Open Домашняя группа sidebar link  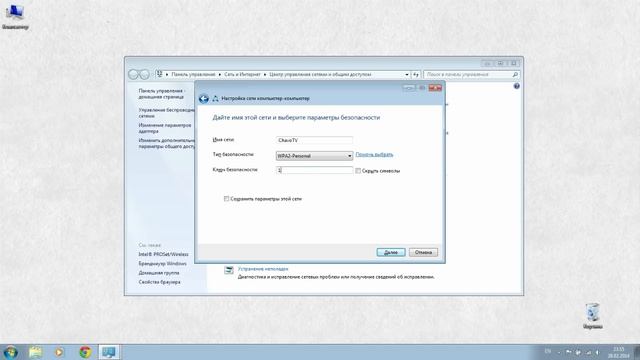(x=159, y=273)
